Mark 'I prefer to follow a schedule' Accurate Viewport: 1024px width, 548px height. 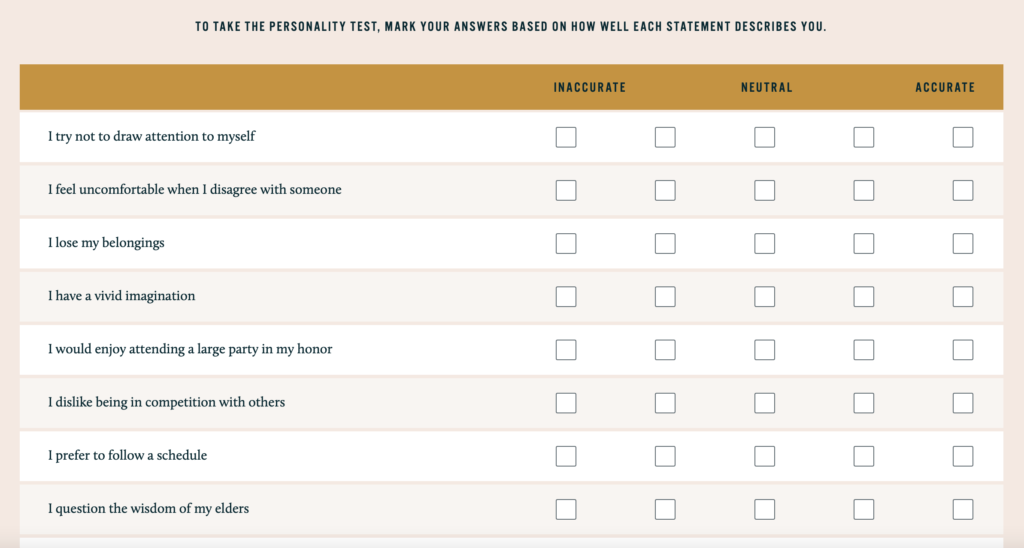(963, 456)
